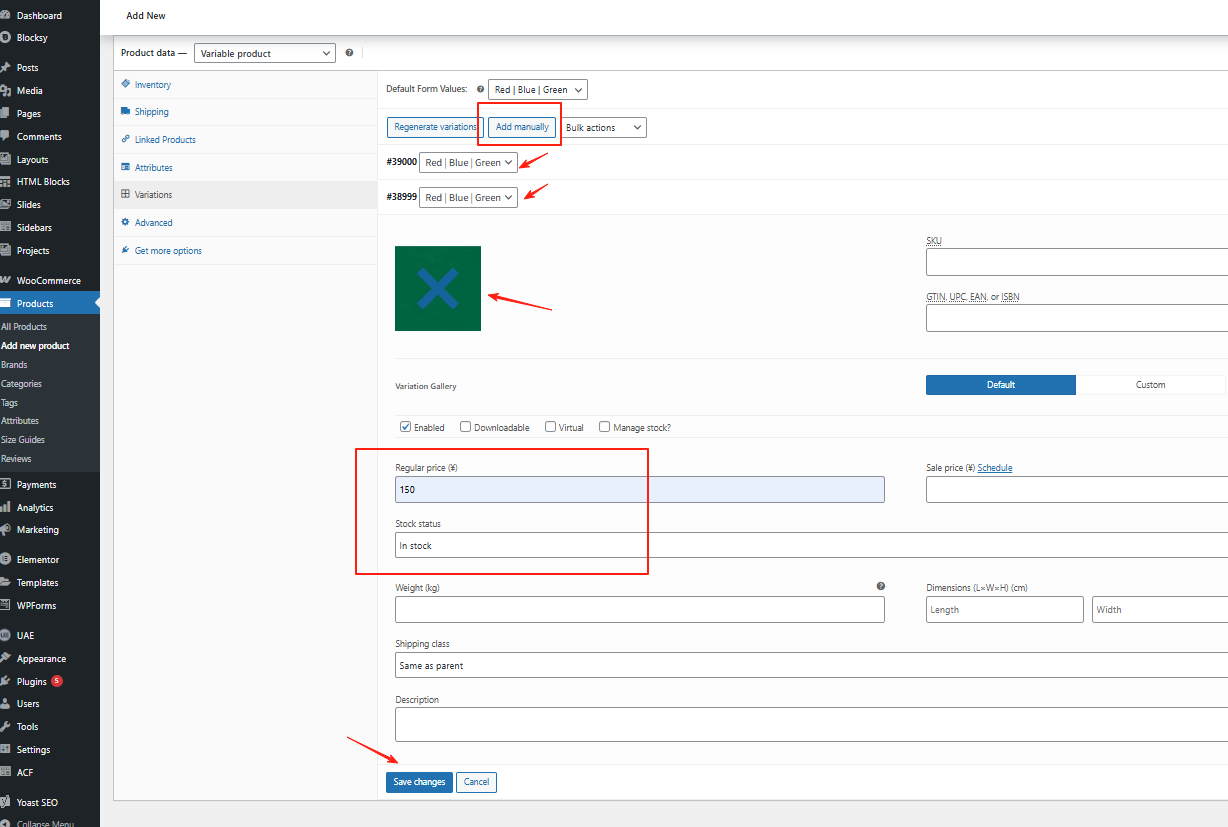Check the Manage stock? checkbox
The width and height of the screenshot is (1228, 827).
604,427
